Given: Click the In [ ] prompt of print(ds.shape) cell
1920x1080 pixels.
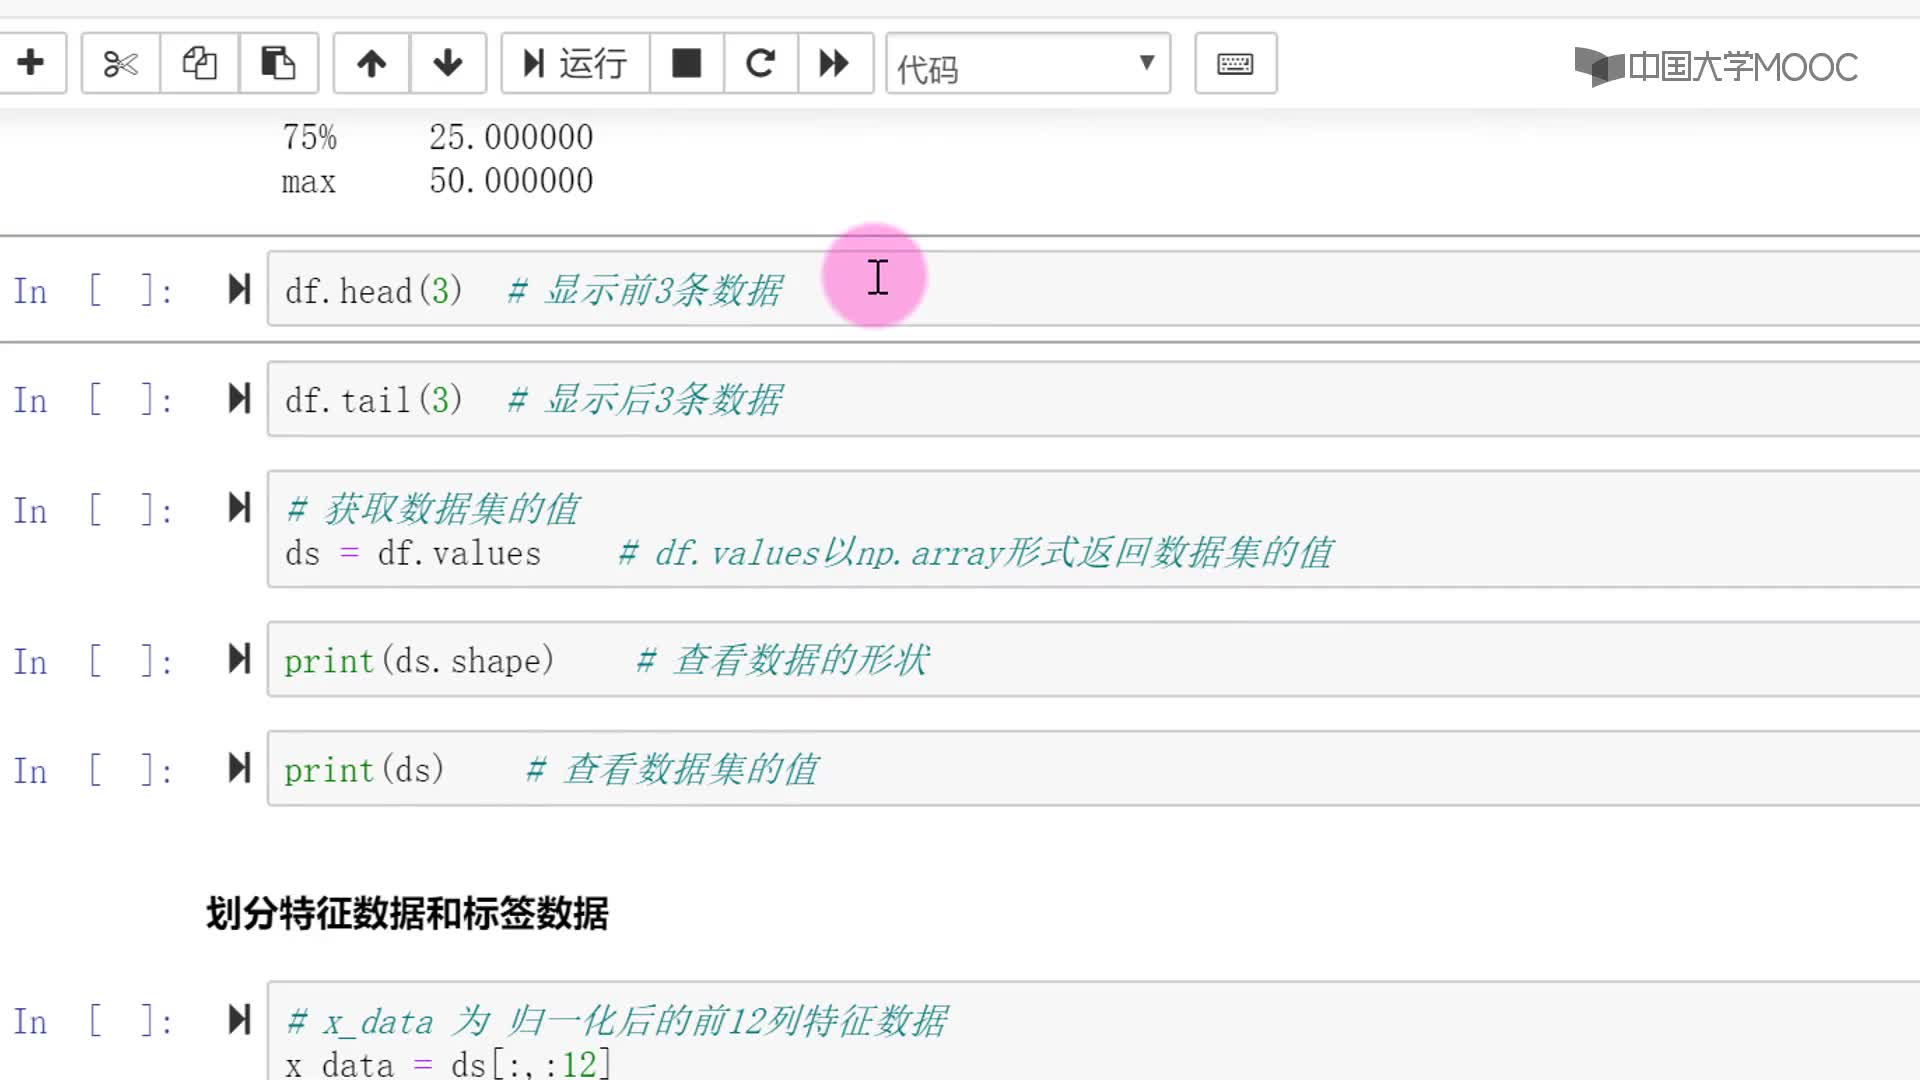Looking at the screenshot, I should click(93, 661).
